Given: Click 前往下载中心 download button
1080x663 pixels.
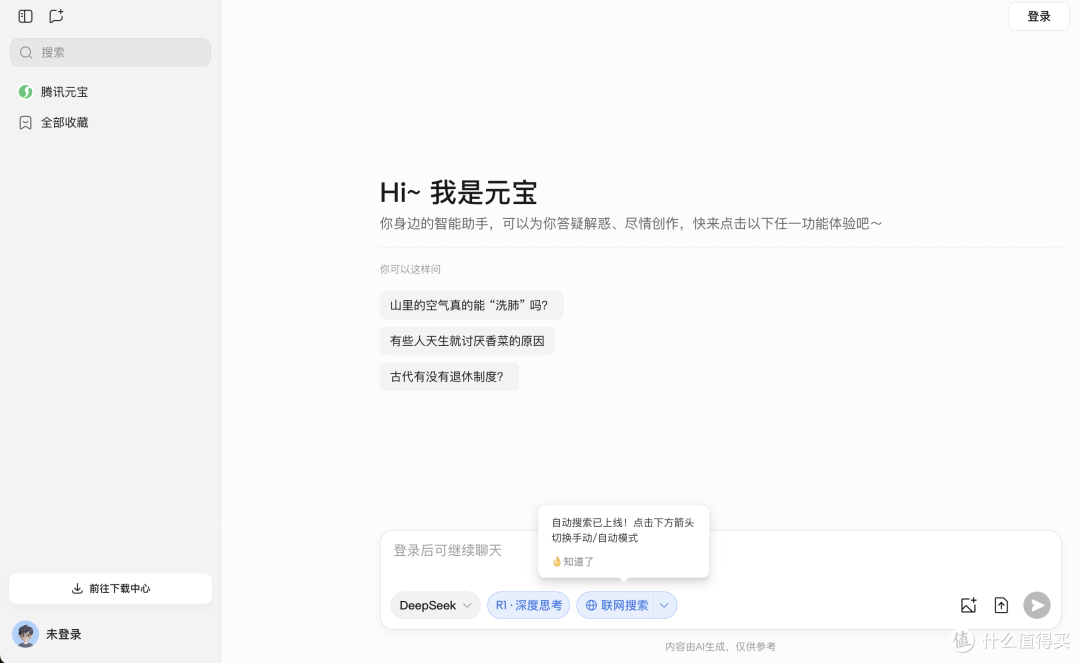Looking at the screenshot, I should [110, 589].
